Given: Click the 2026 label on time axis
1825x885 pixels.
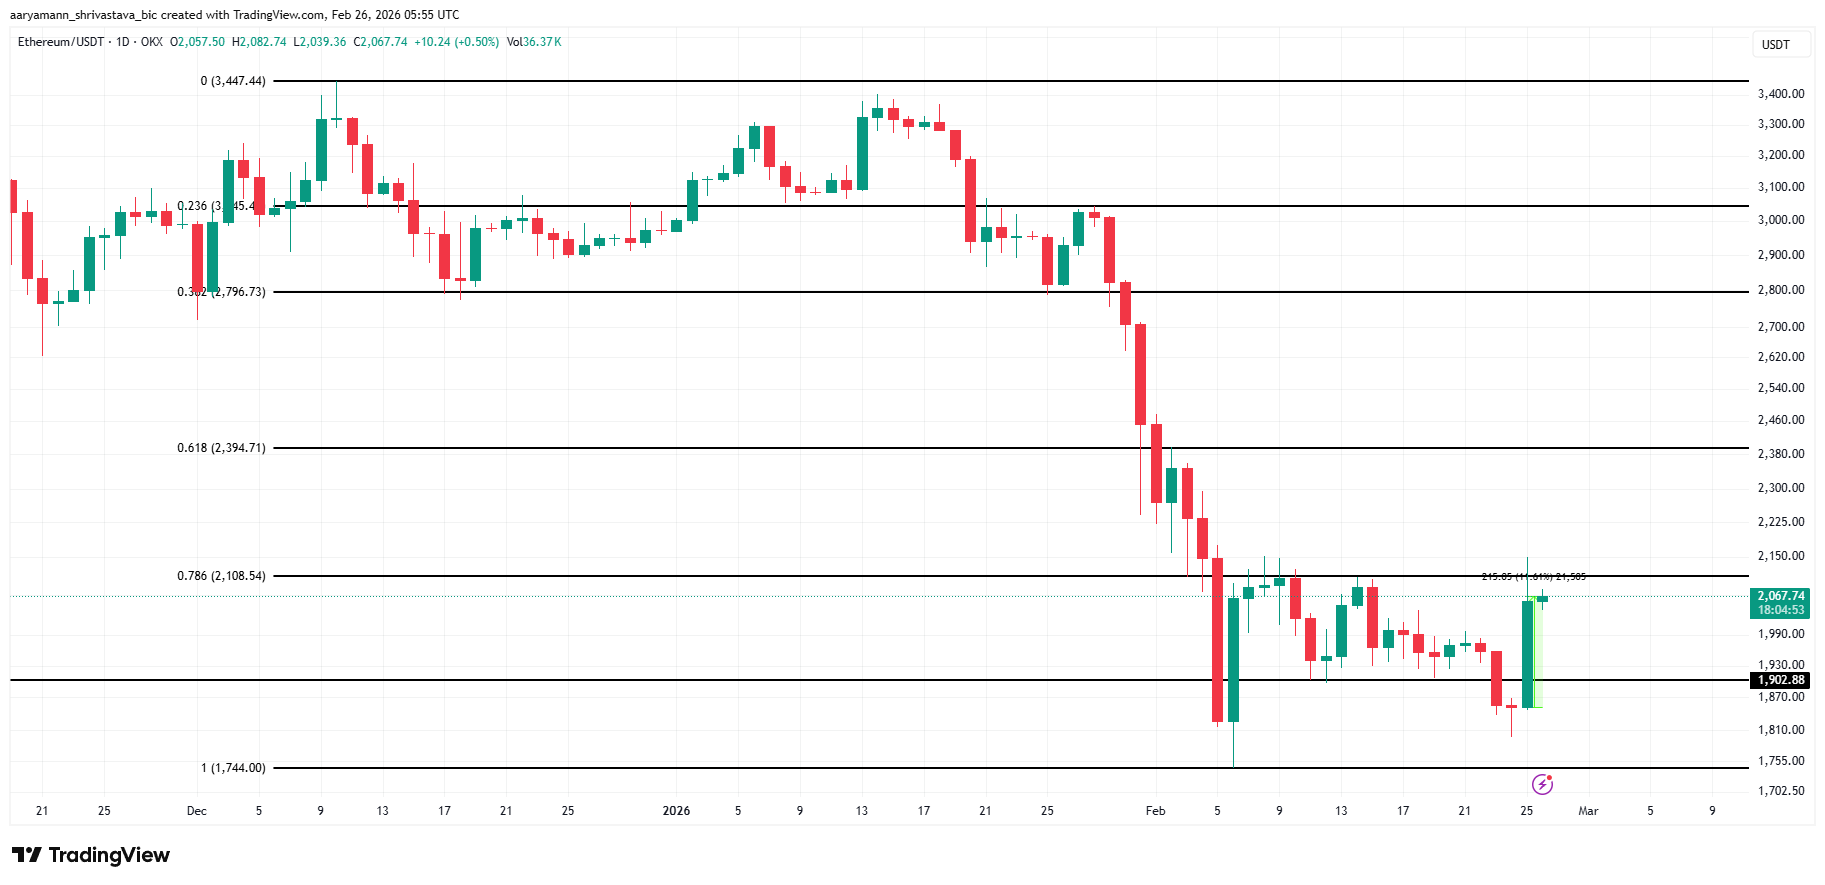Looking at the screenshot, I should coord(676,811).
